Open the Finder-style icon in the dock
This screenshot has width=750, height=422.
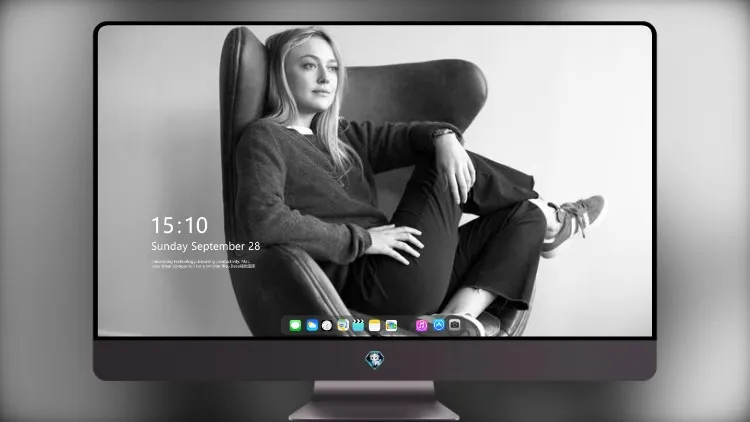point(343,326)
